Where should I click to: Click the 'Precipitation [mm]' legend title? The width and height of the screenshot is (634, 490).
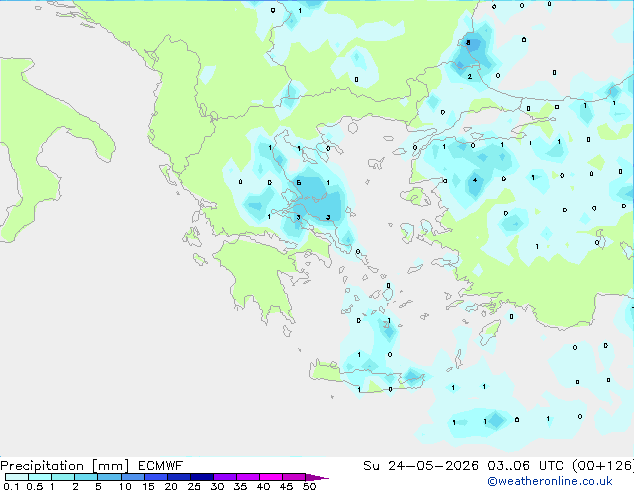coord(64,466)
